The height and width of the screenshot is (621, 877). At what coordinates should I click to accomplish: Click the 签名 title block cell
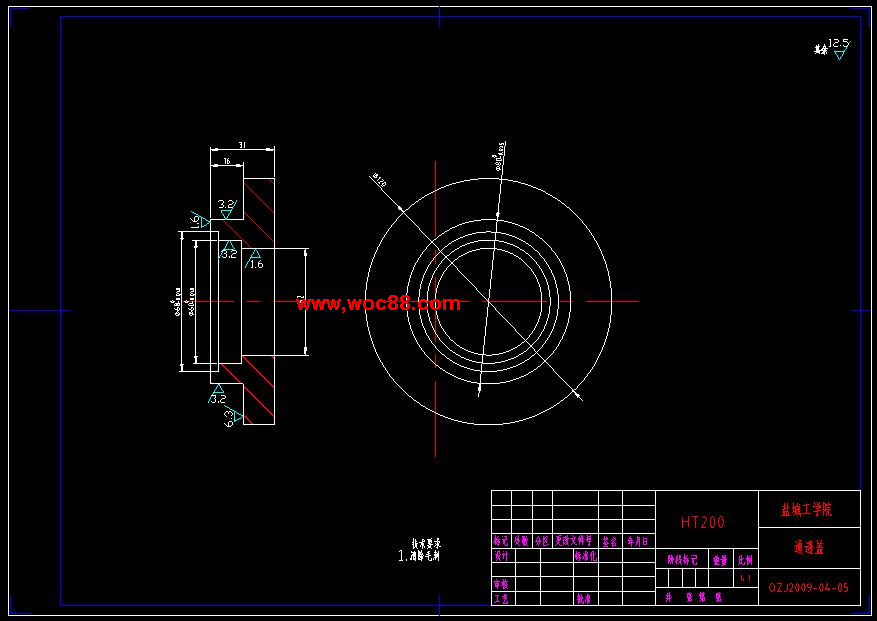(610, 541)
